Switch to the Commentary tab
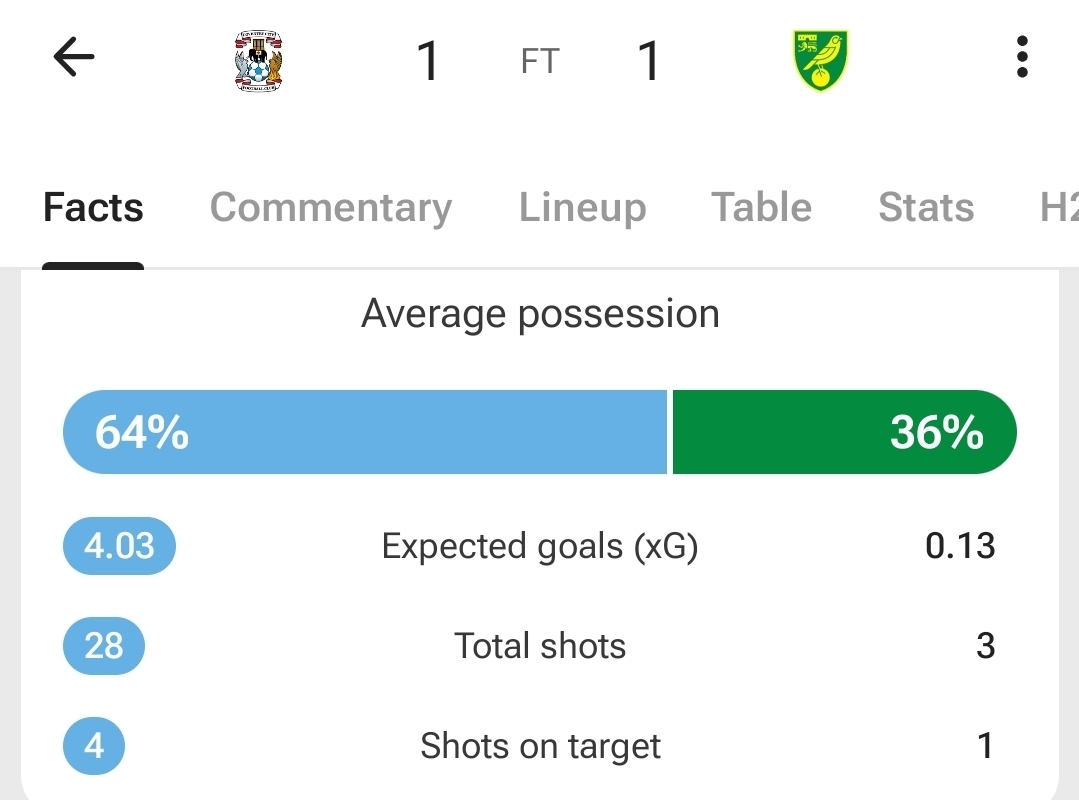 (x=330, y=208)
